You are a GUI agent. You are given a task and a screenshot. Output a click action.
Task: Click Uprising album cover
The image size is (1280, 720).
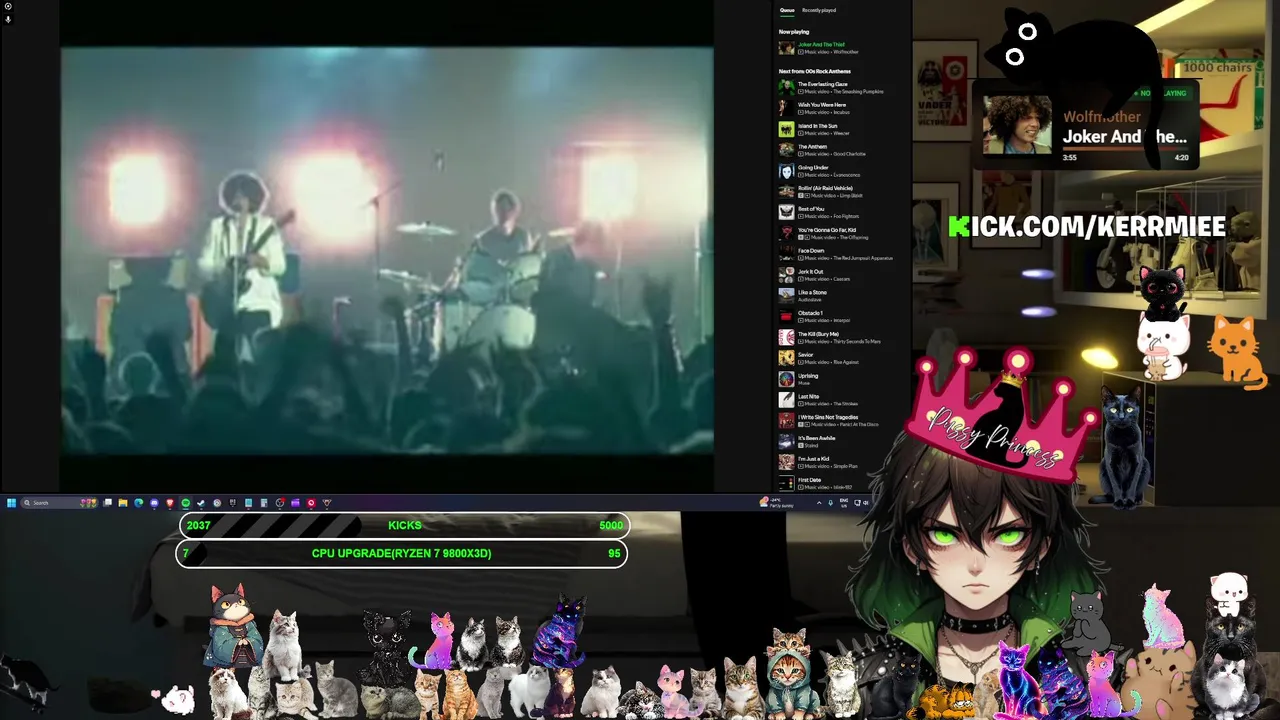tap(786, 379)
